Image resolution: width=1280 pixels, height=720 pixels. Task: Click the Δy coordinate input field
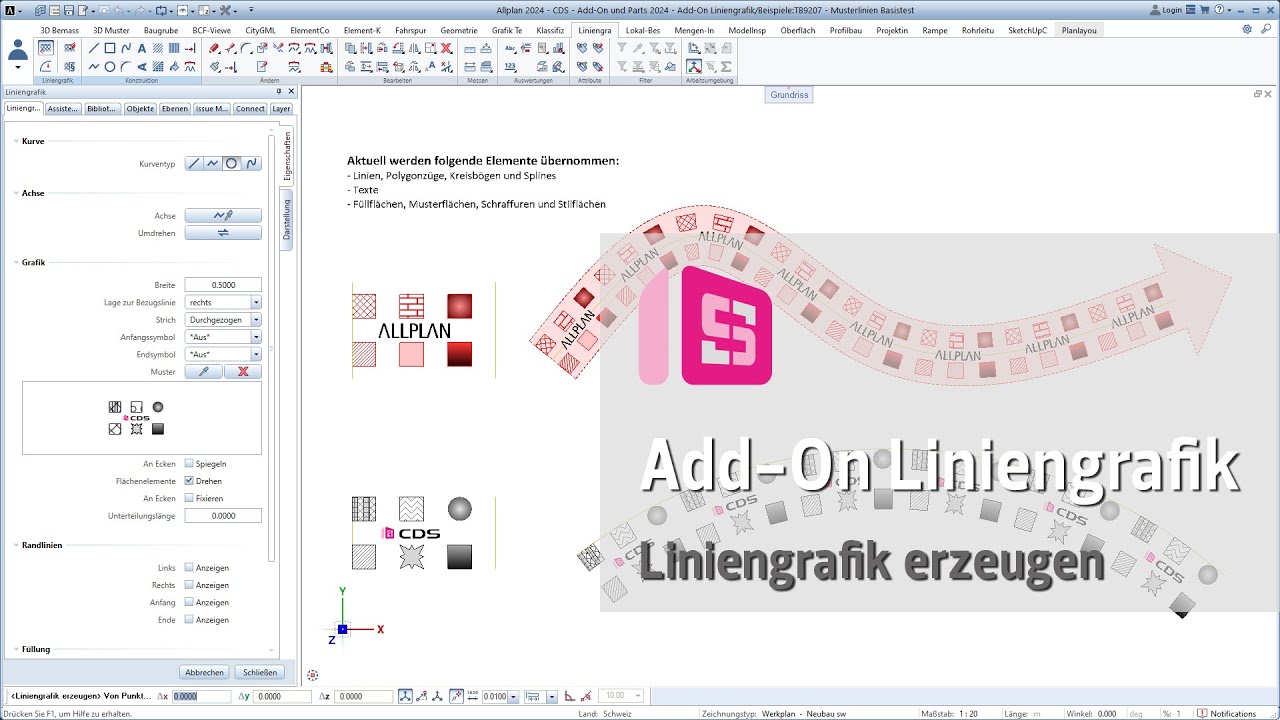(282, 696)
